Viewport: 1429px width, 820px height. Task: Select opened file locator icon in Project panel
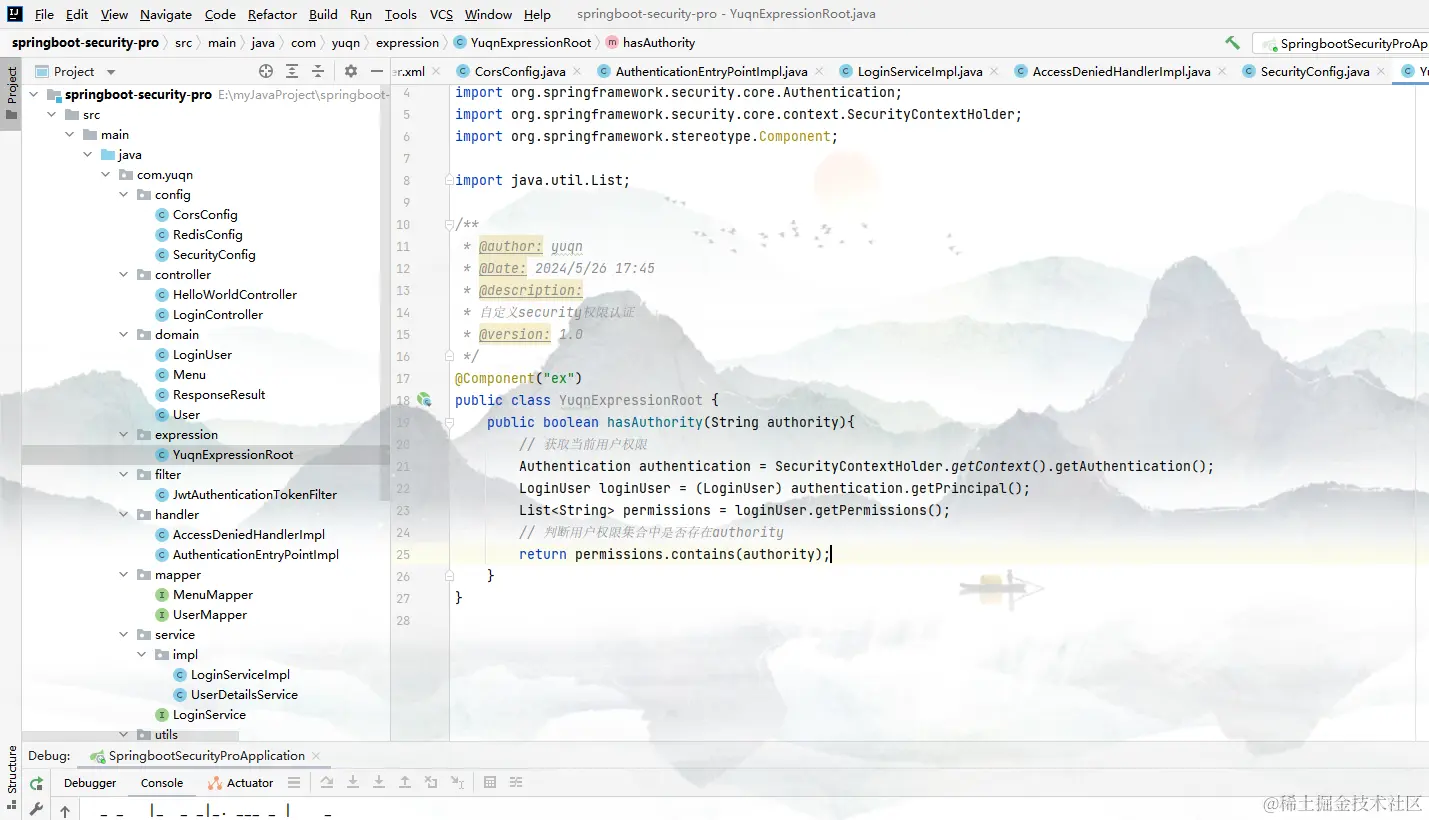pos(266,71)
